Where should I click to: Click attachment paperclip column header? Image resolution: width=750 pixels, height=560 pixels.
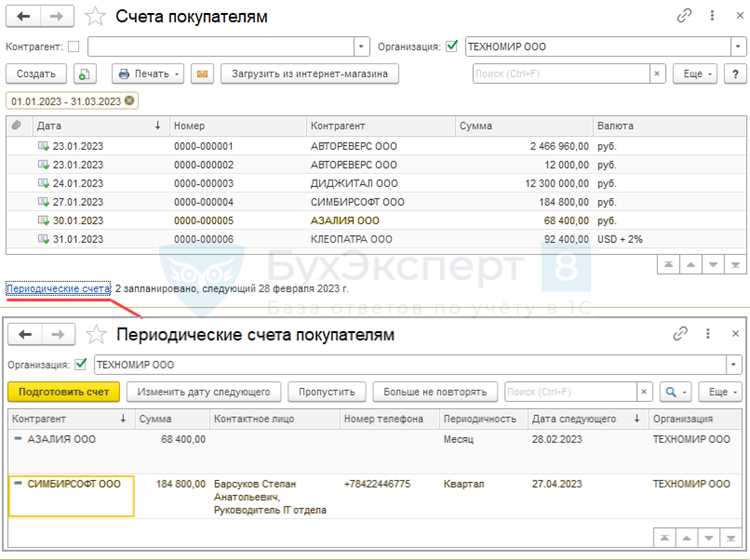pyautogui.click(x=16, y=125)
